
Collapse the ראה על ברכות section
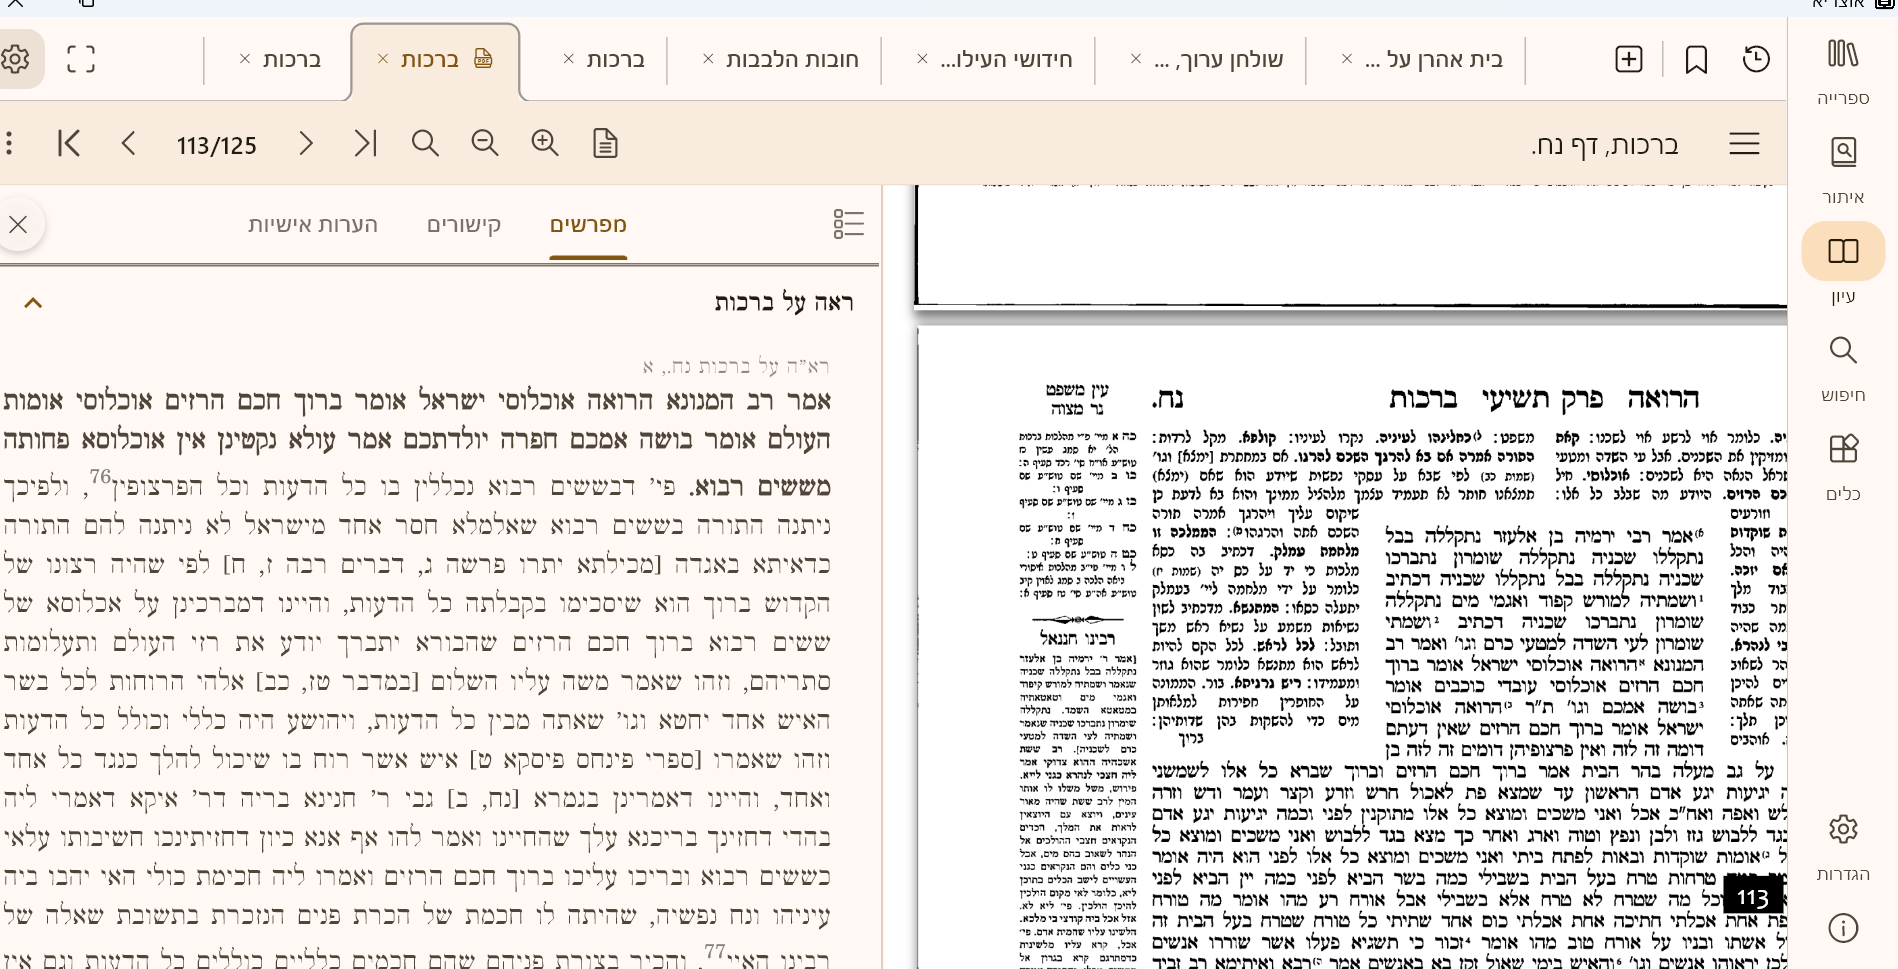33,303
